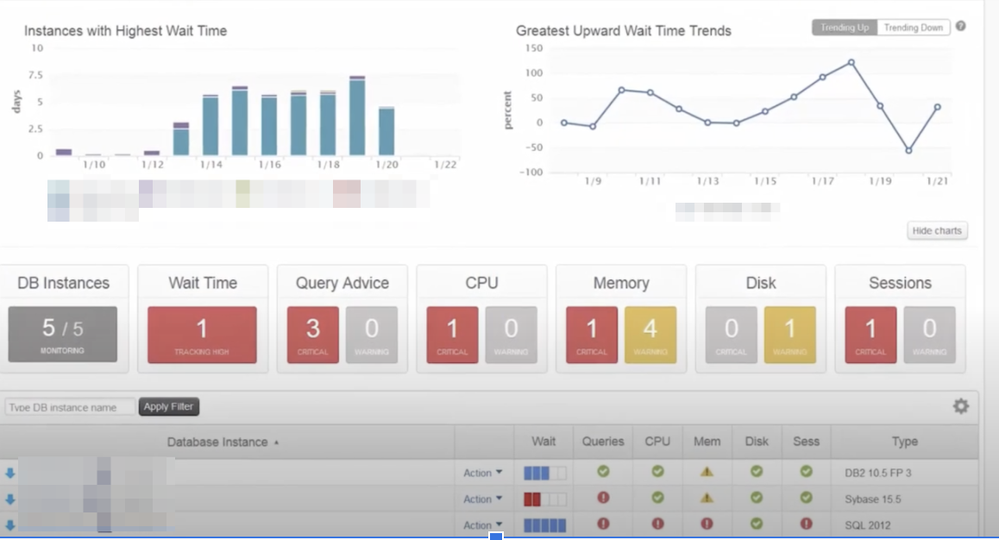Image resolution: width=999 pixels, height=540 pixels.
Task: Select CPU 0 warning tile
Action: [511, 335]
